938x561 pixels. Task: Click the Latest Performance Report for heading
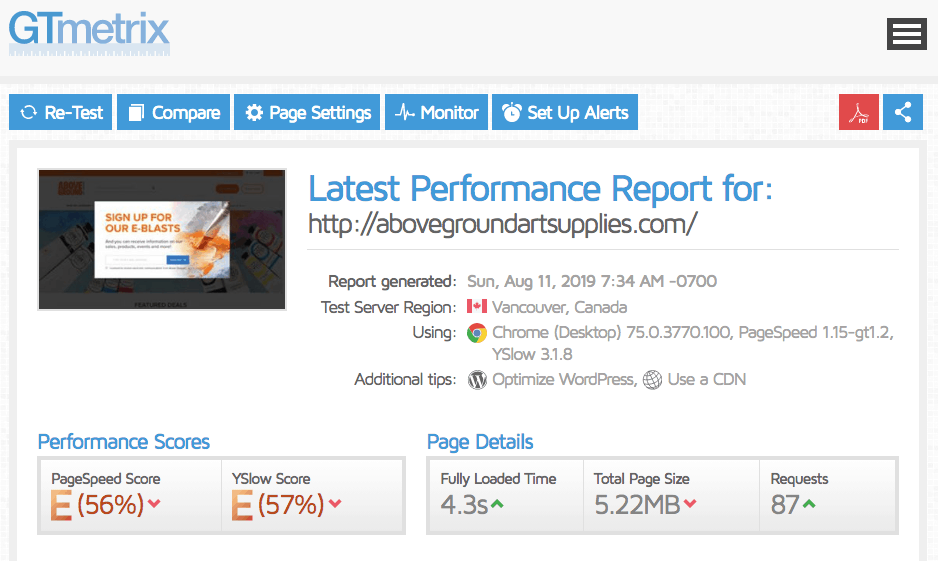click(540, 189)
